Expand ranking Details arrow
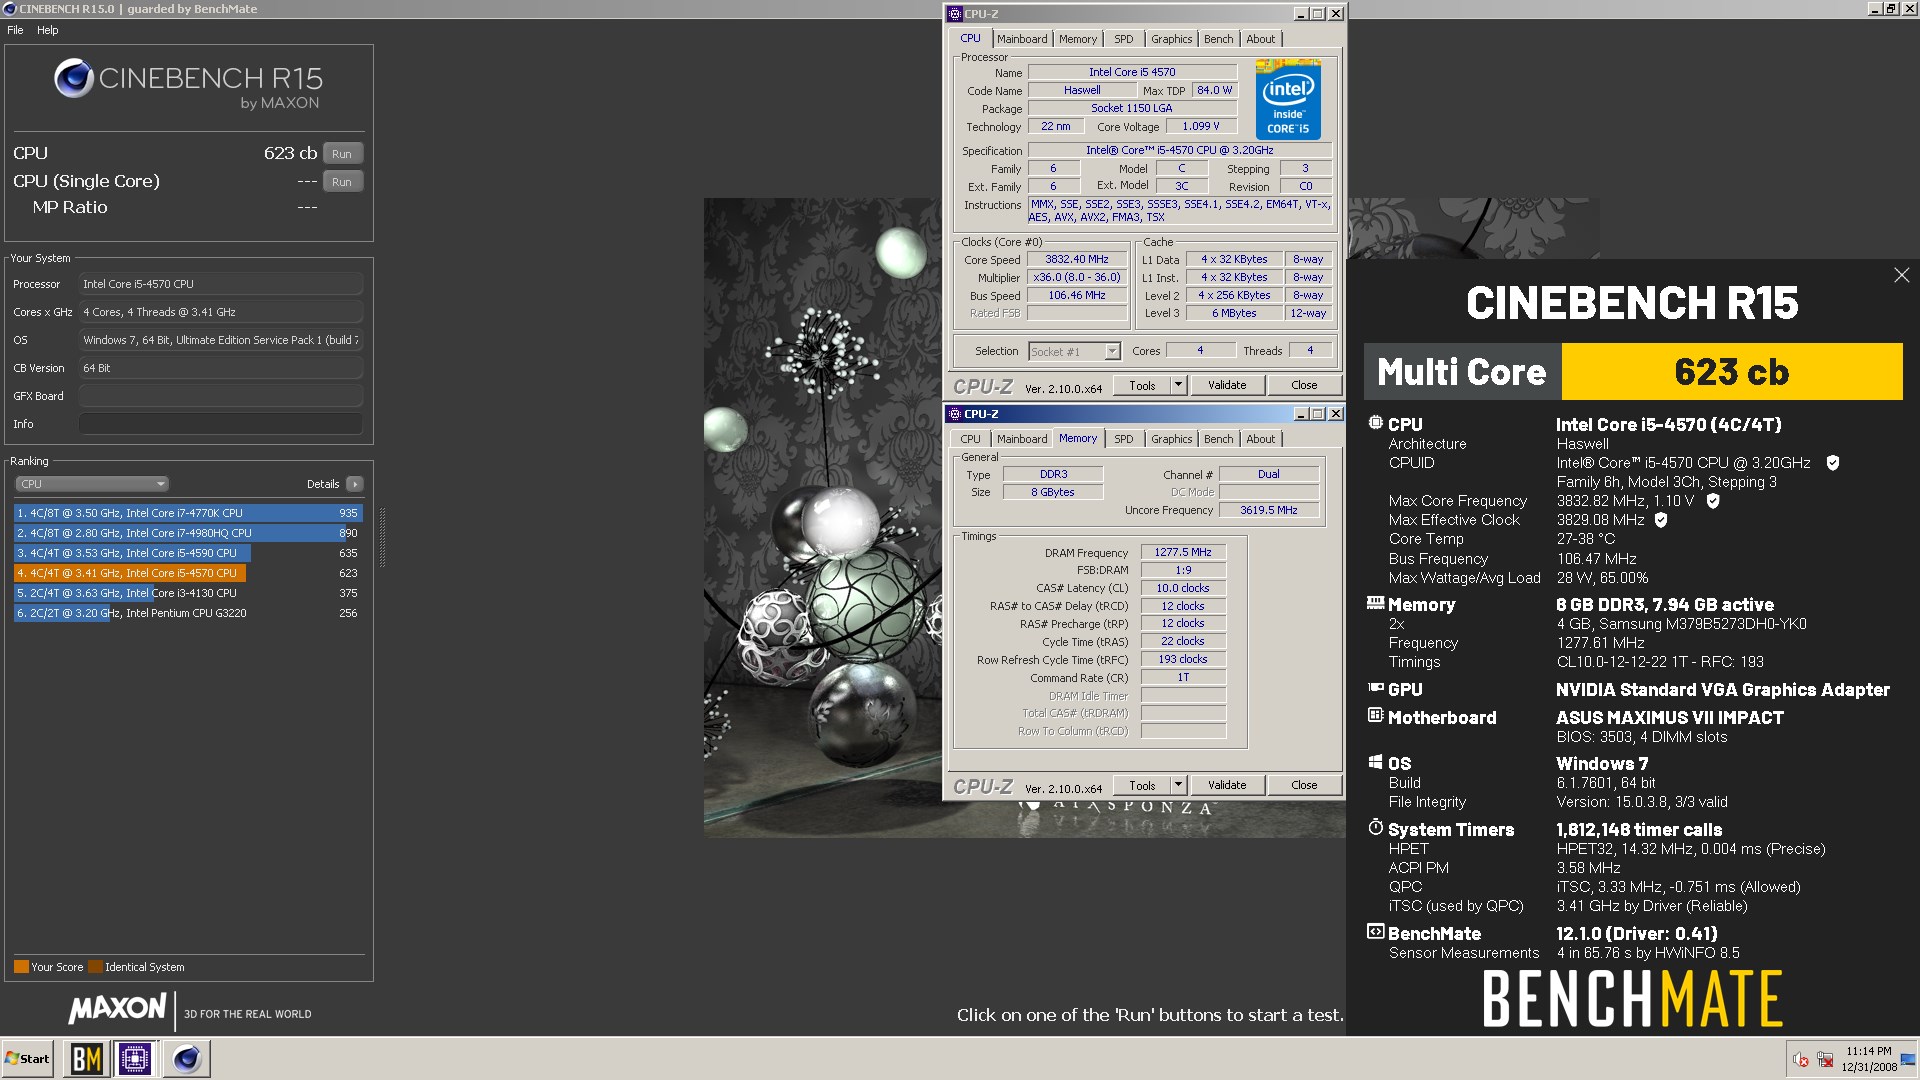The width and height of the screenshot is (1920, 1080). point(354,484)
